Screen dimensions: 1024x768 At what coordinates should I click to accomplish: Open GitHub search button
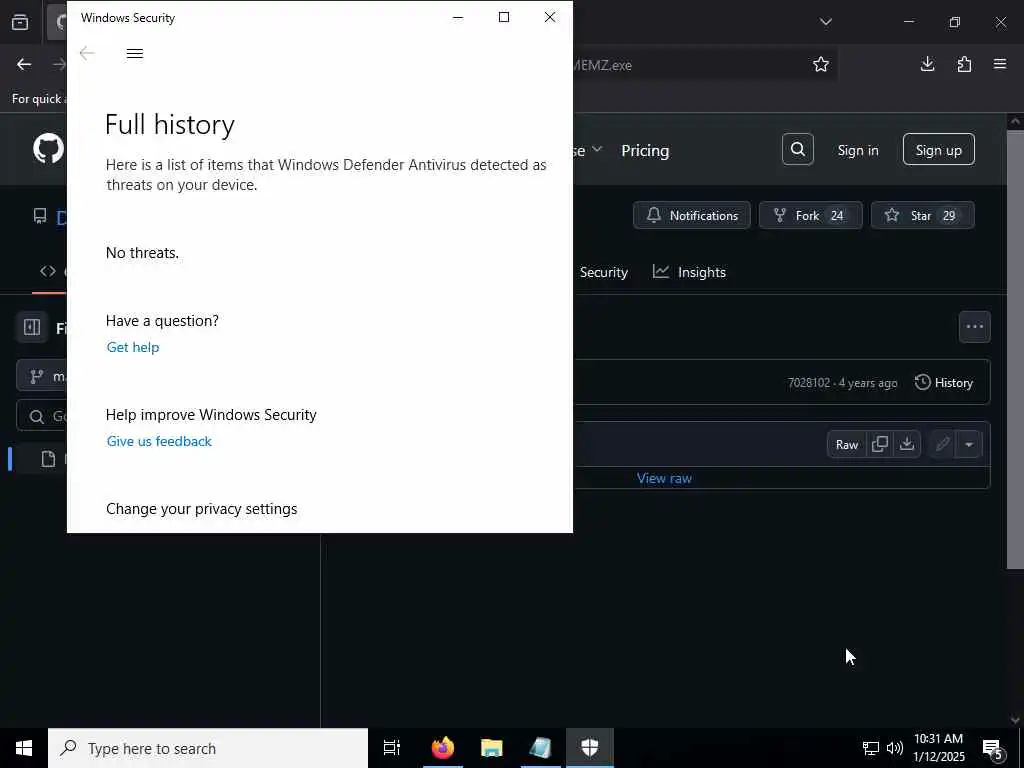tap(797, 150)
